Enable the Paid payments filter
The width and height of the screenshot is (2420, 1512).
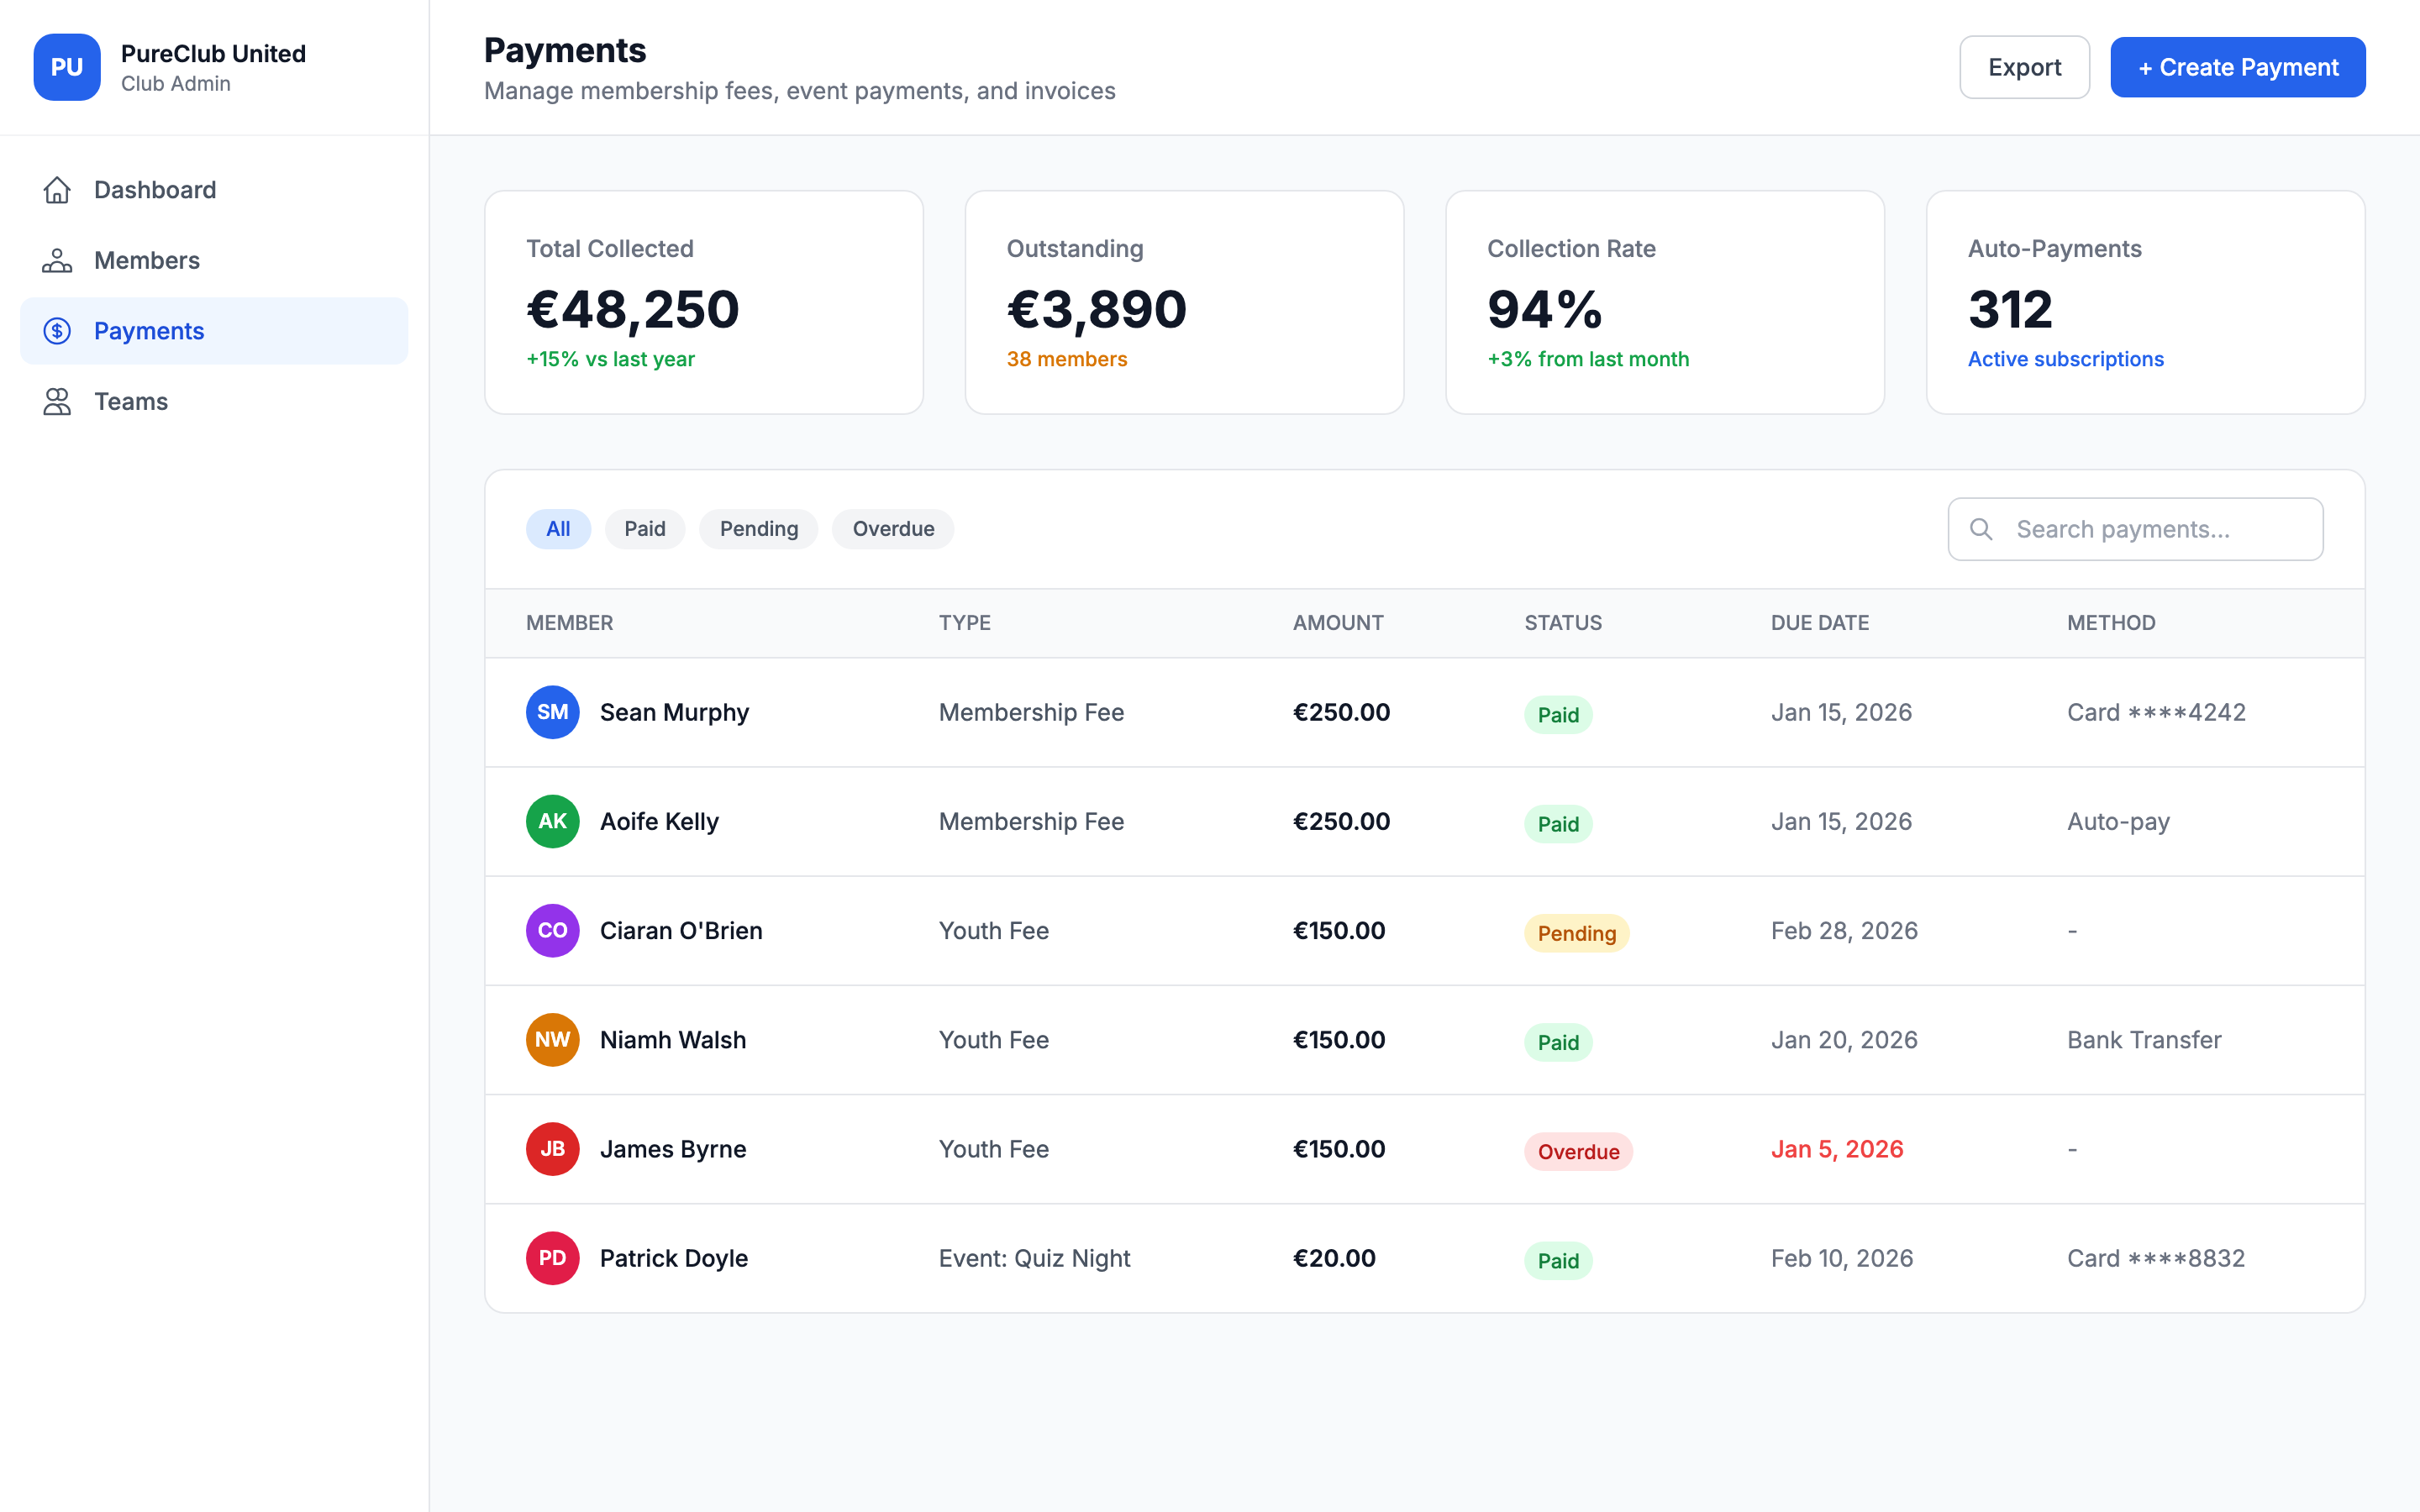(x=645, y=528)
